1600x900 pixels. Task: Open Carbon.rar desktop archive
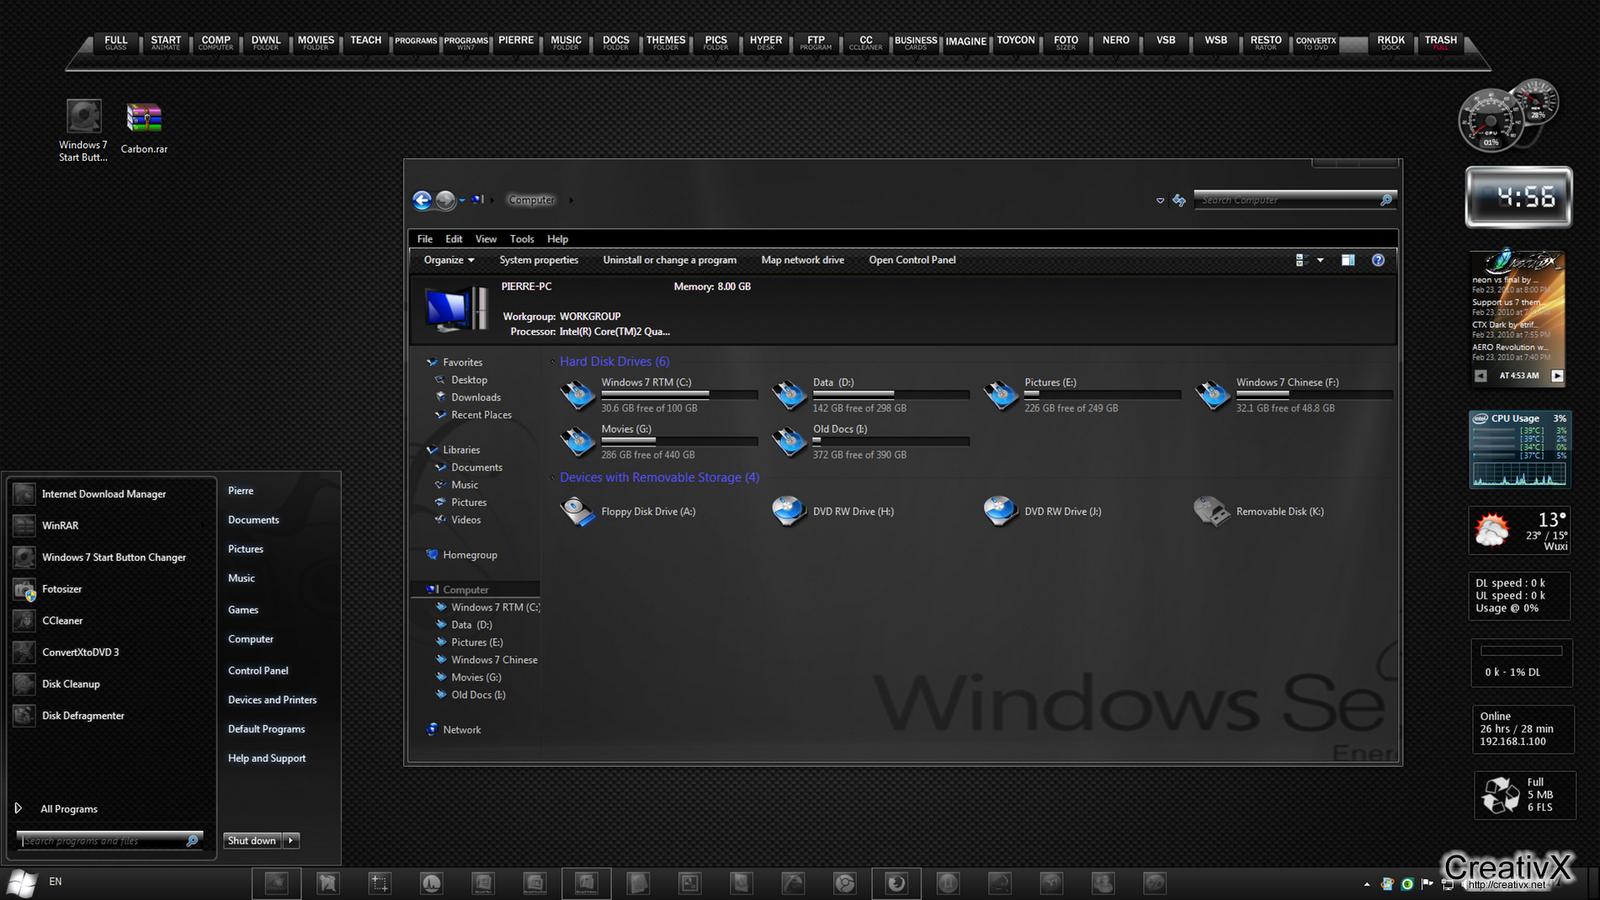pos(144,127)
